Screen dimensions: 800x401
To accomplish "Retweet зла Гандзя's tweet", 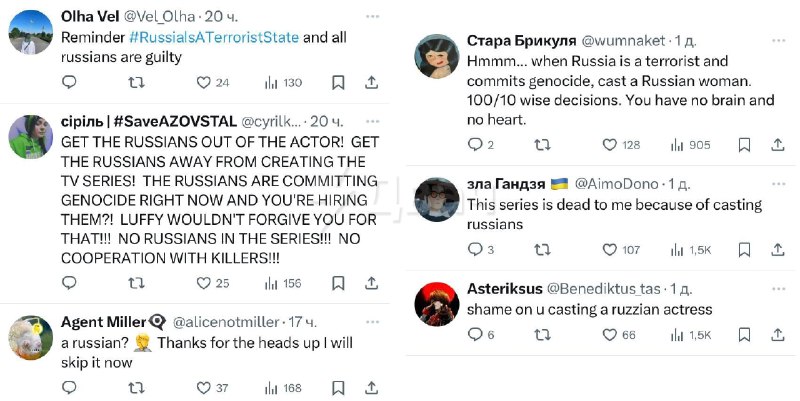I will pos(542,249).
